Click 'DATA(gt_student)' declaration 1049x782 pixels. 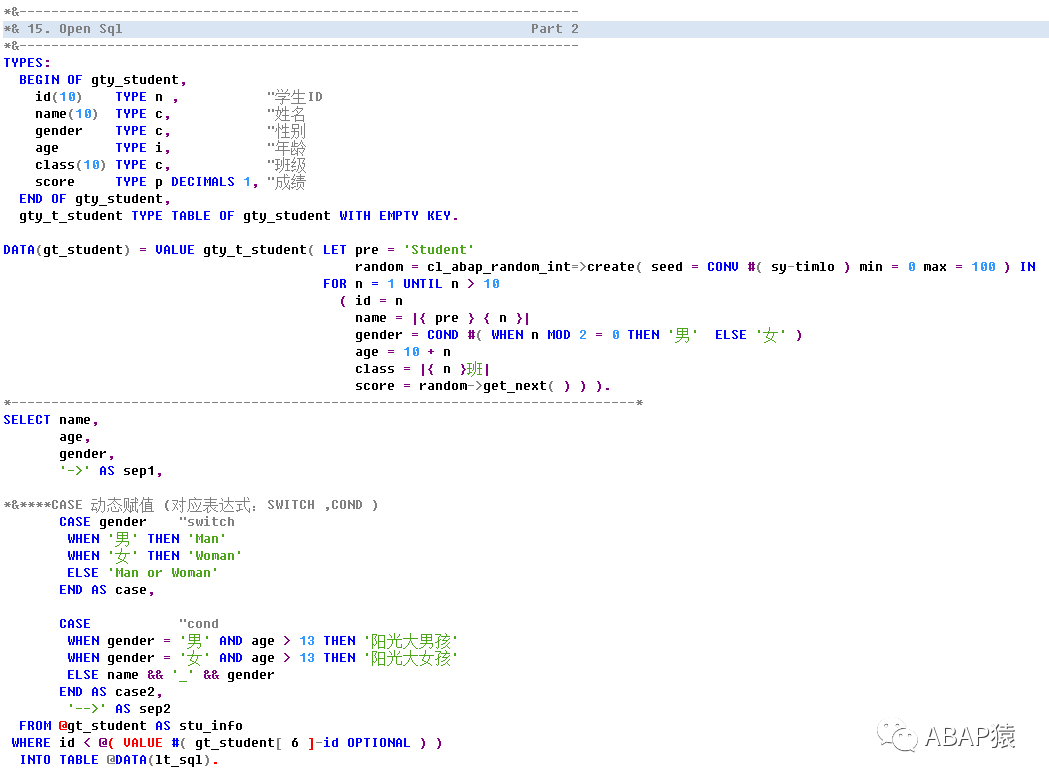(x=66, y=250)
